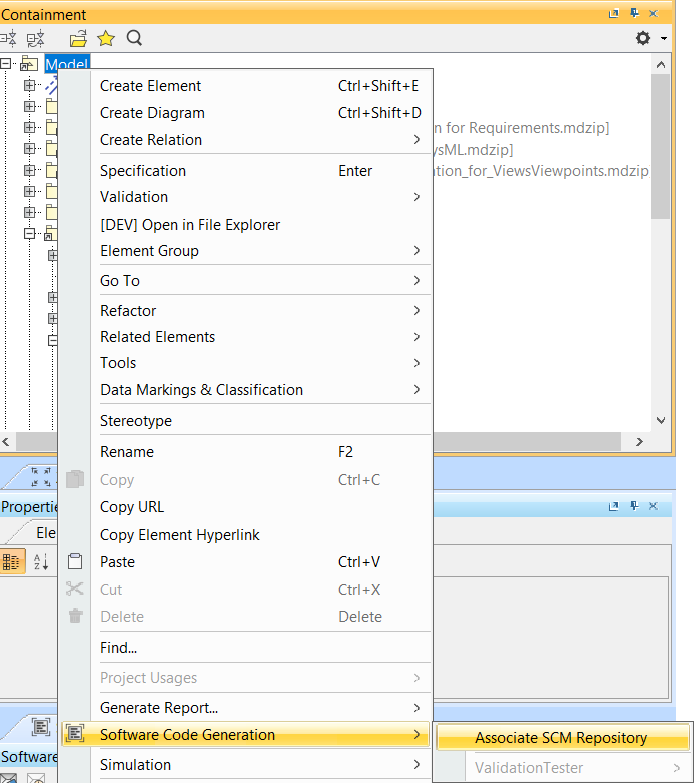Screen dimensions: 694x783
Task: Open the Element Group submenu
Action: coord(246,251)
